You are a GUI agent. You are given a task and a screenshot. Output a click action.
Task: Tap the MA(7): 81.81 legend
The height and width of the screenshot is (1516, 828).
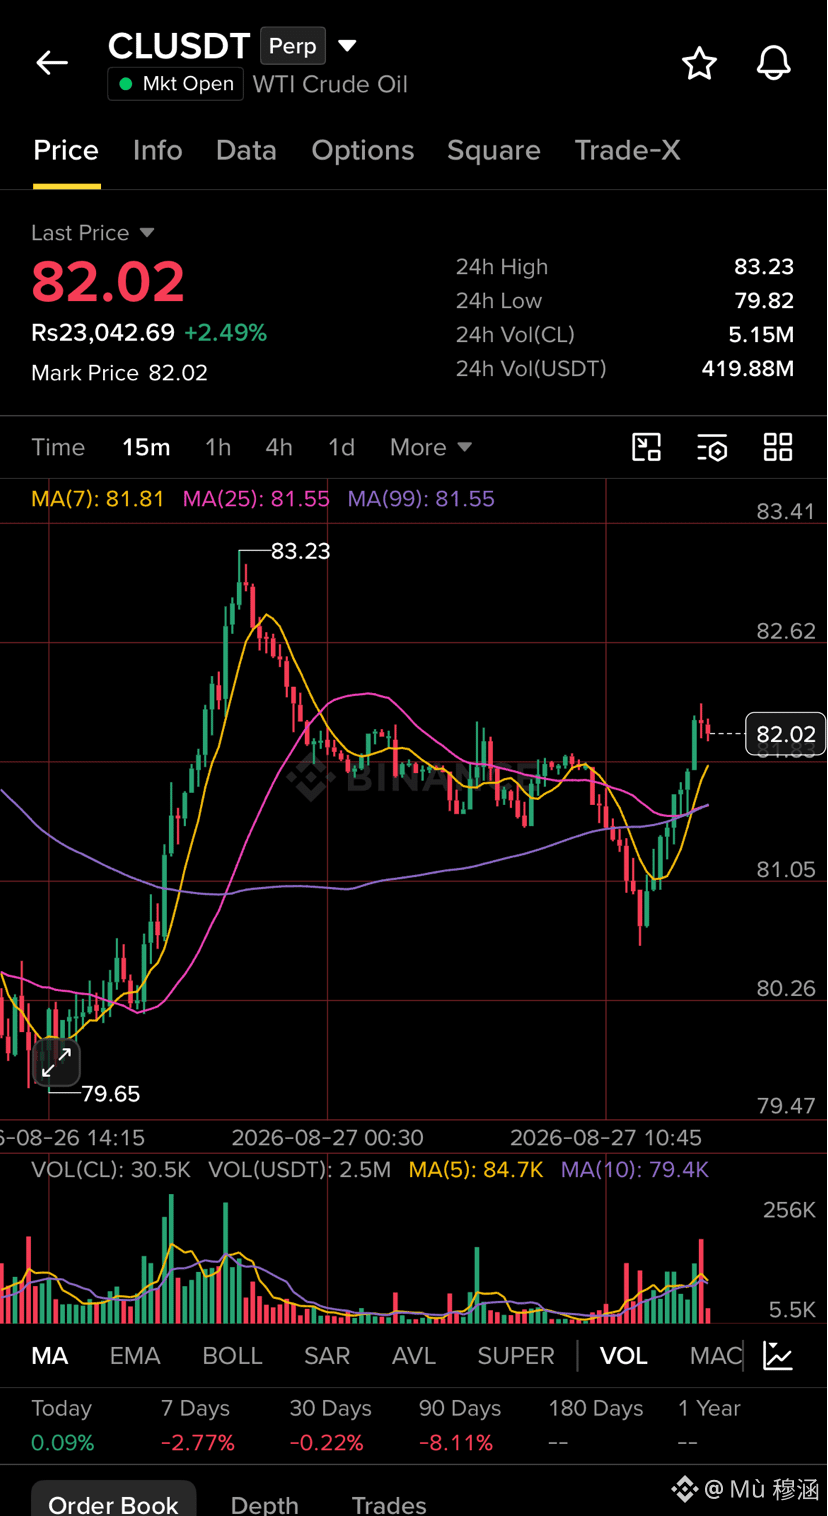coord(98,499)
